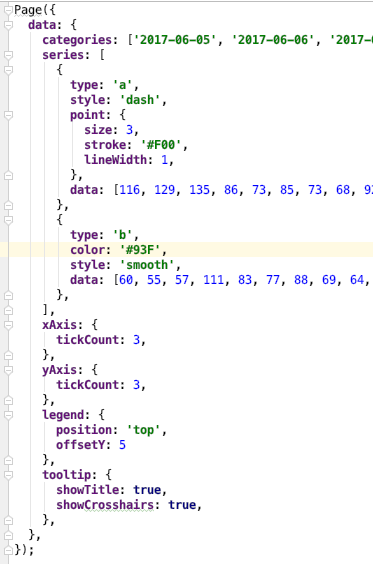Click number 55 in second data array
Image resolution: width=373 pixels, height=564 pixels.
coord(154,280)
